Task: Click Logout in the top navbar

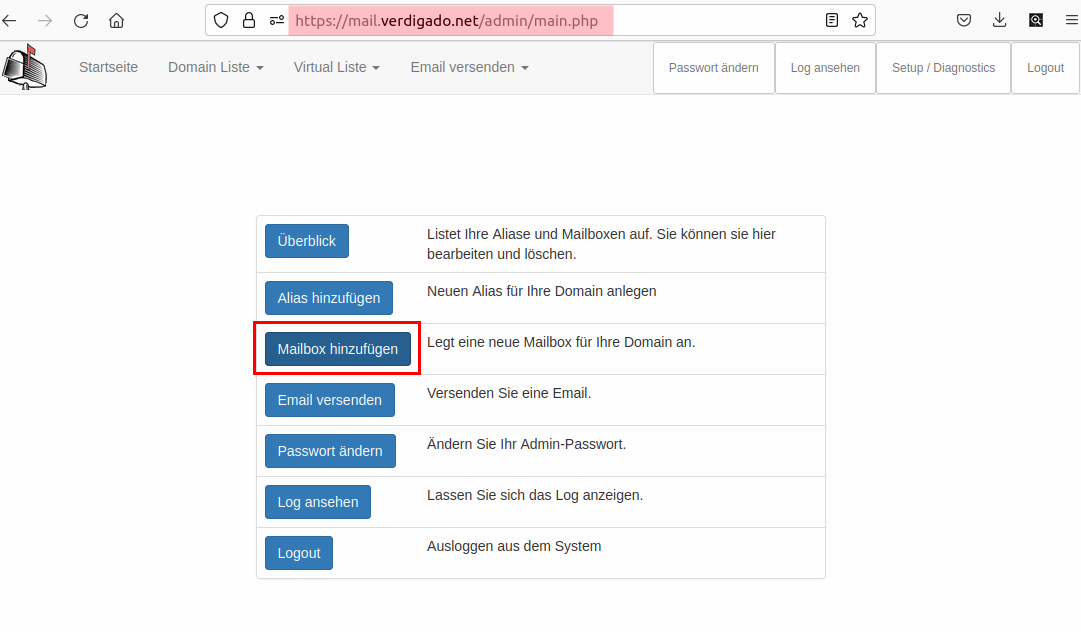Action: coord(1045,68)
